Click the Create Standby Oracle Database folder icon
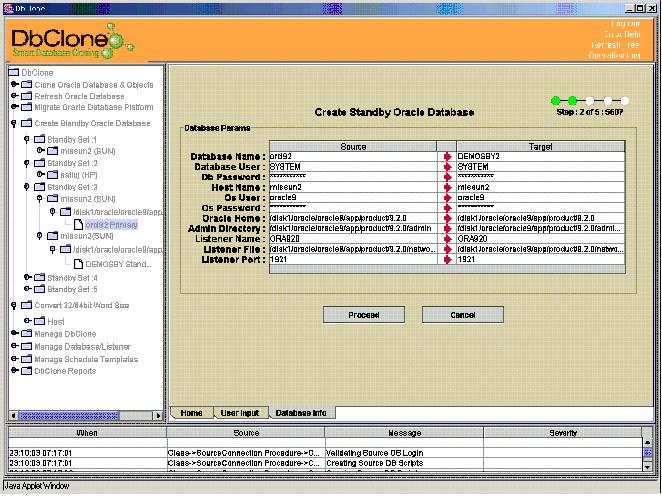 (27, 123)
